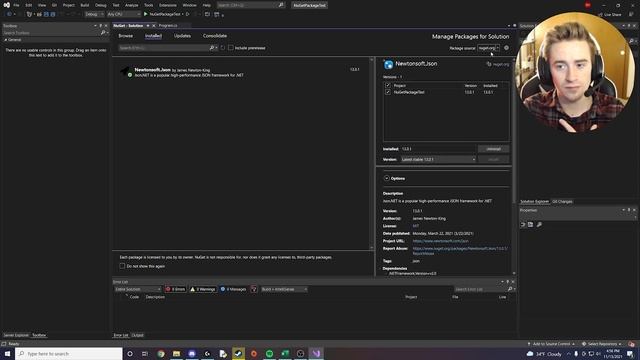Open the Output tab
The width and height of the screenshot is (640, 360).
tap(138, 335)
